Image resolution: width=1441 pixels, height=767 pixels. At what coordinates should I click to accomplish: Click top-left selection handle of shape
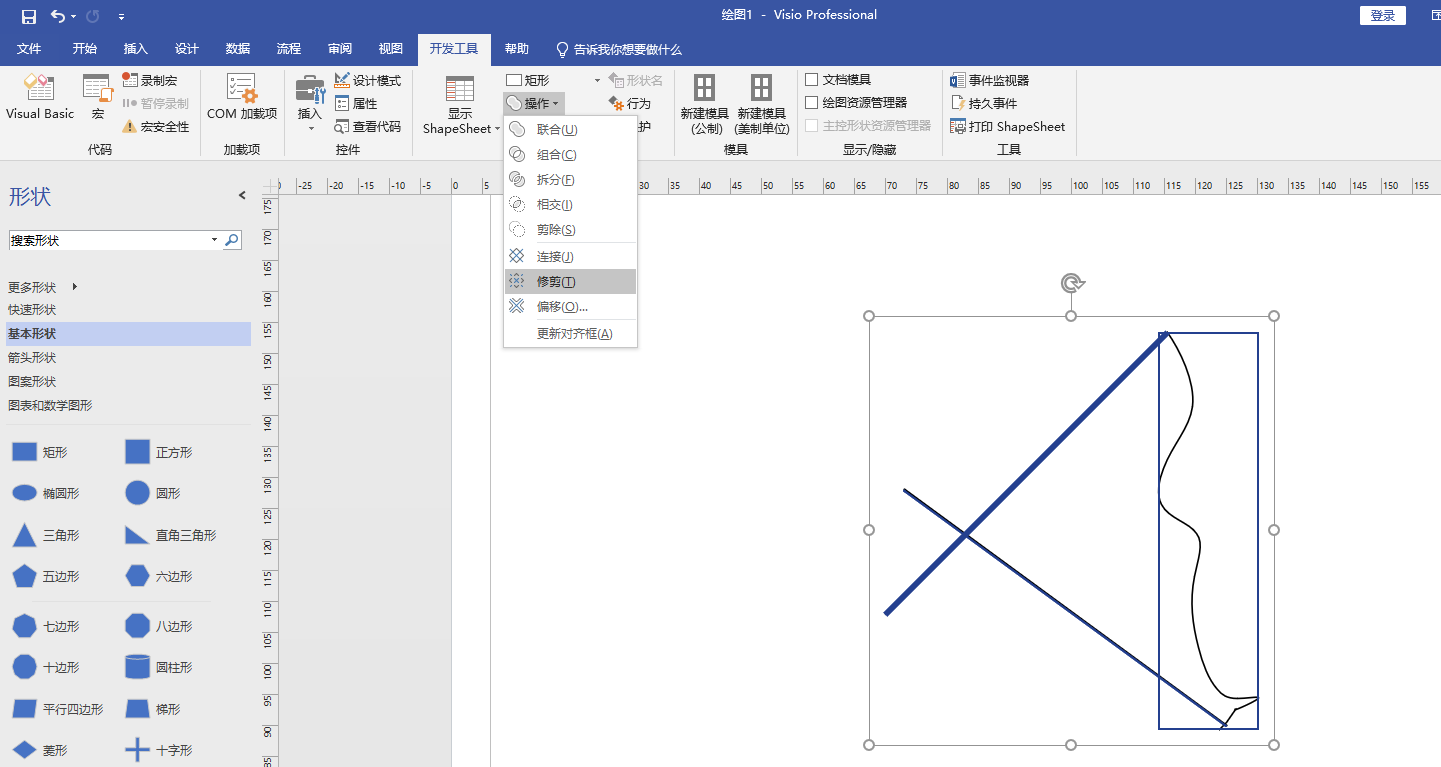point(869,316)
